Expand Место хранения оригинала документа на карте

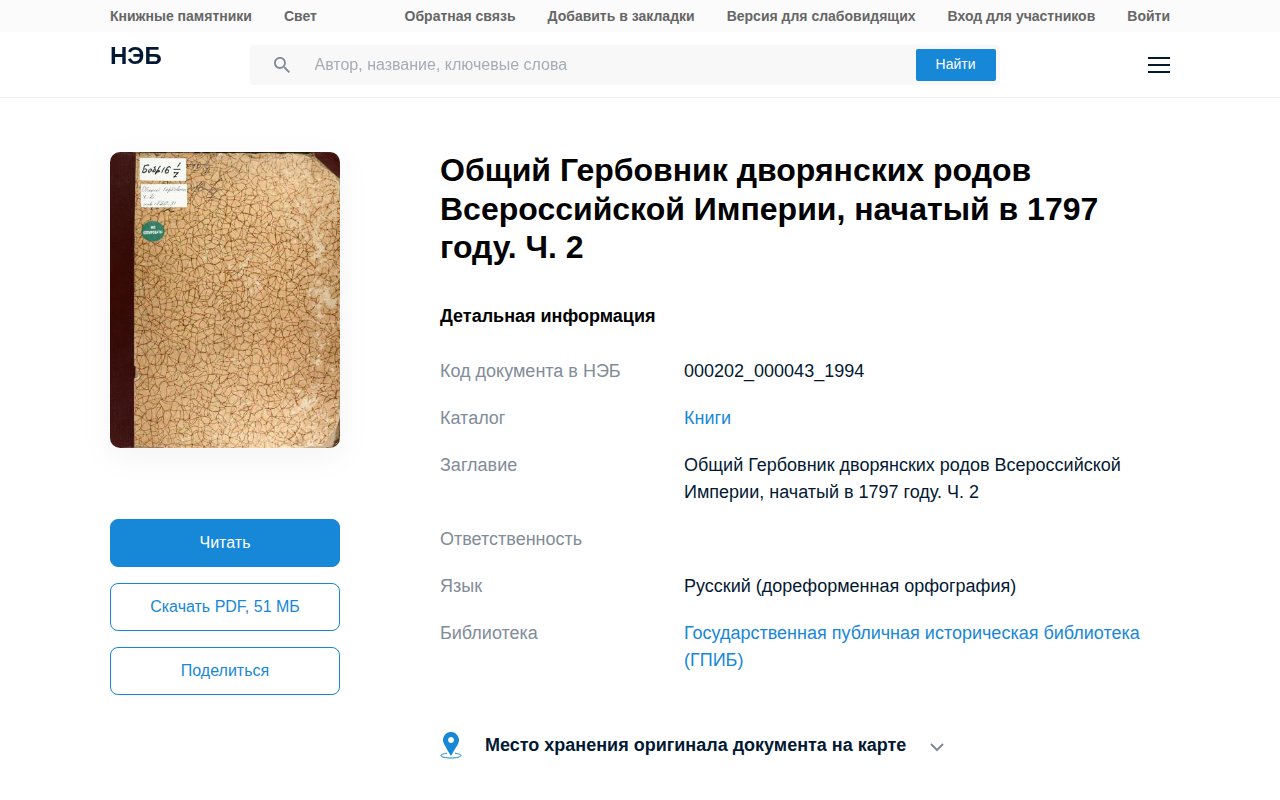[x=695, y=745]
